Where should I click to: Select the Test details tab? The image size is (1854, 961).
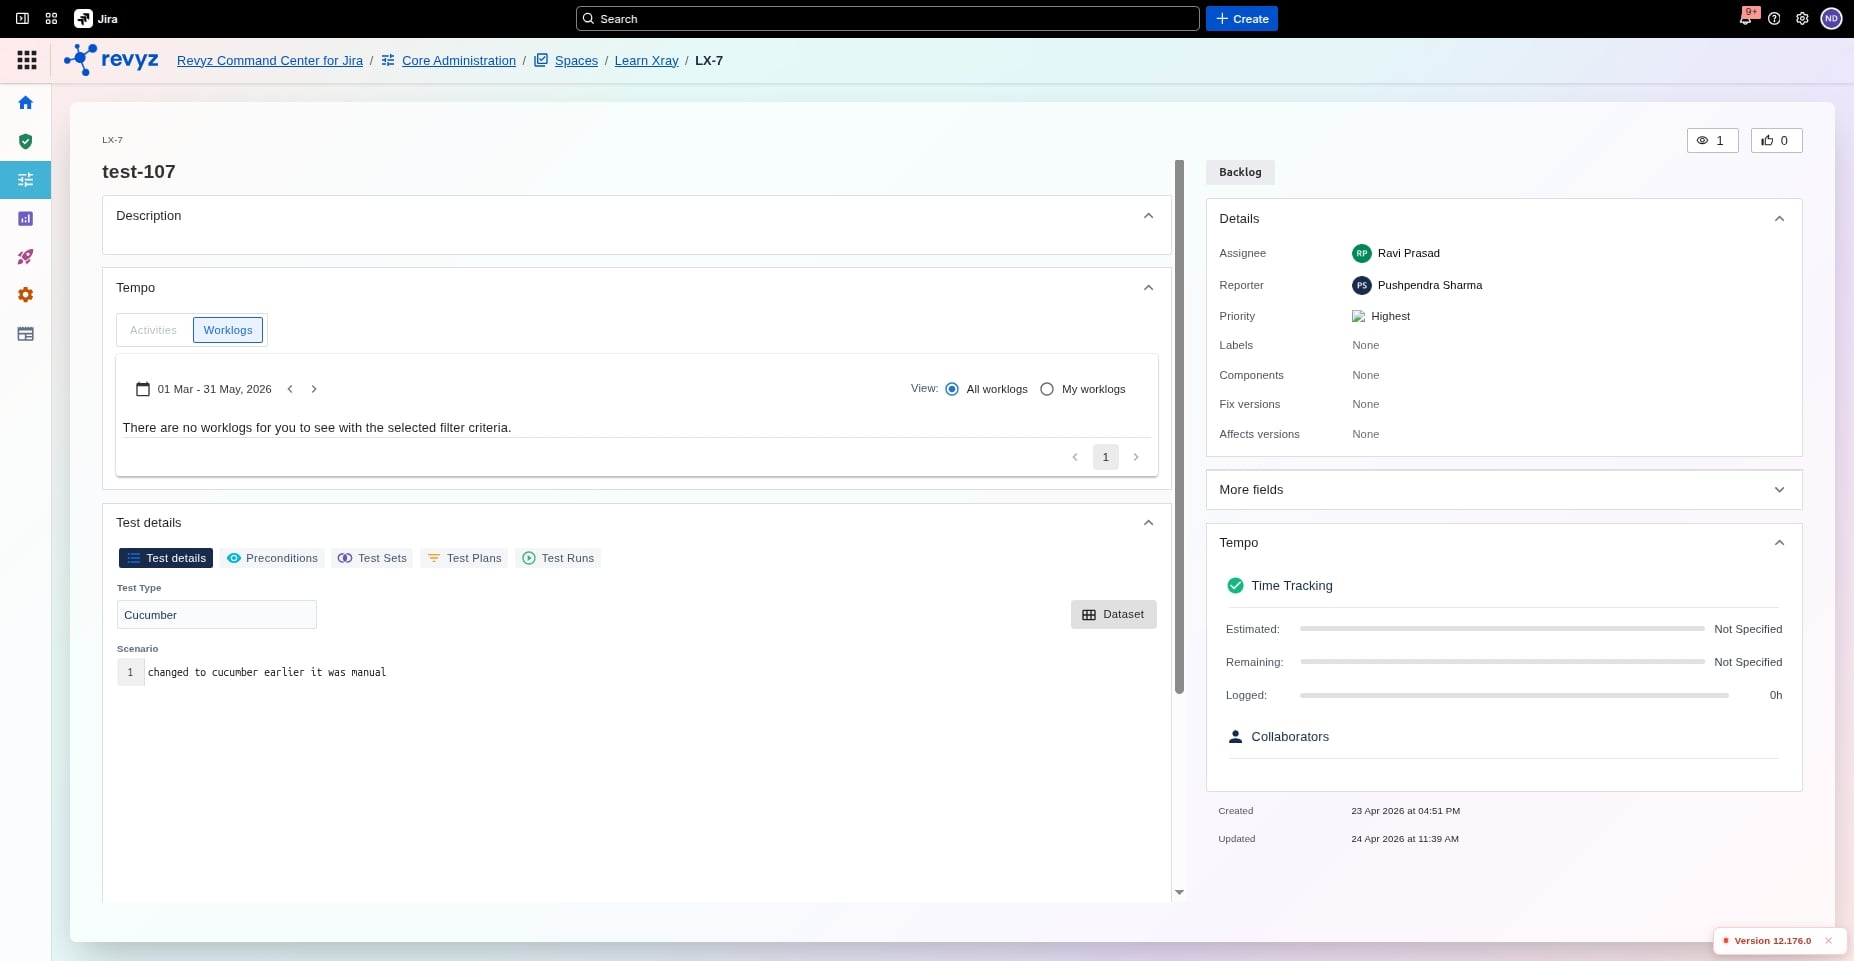click(166, 558)
